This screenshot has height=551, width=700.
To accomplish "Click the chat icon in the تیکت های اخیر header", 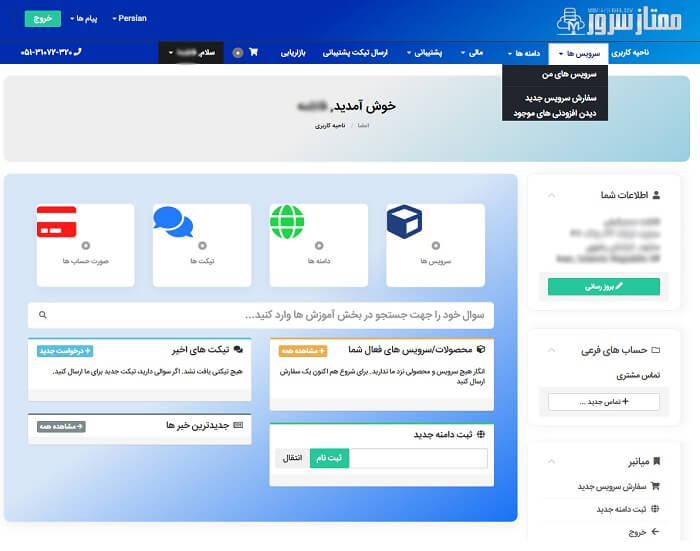I will (238, 349).
